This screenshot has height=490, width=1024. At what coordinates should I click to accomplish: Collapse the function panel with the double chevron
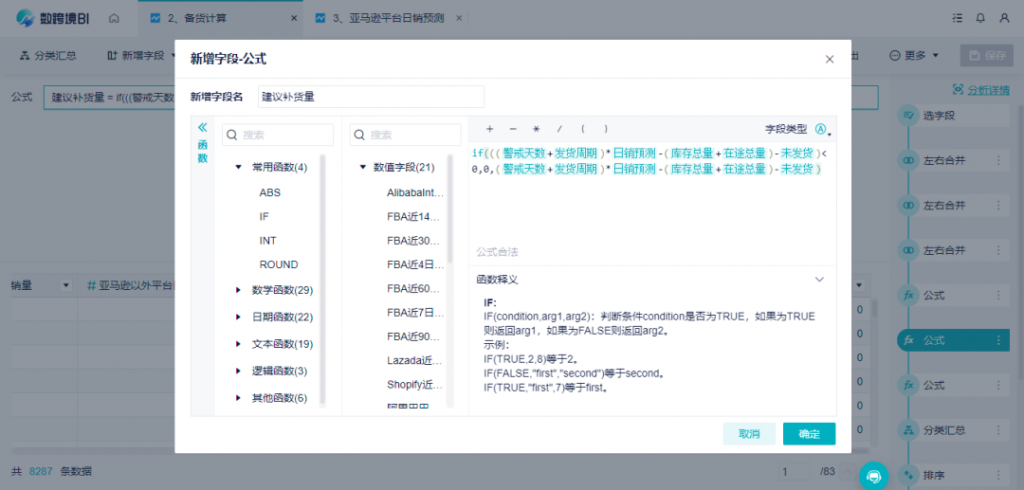pos(202,127)
